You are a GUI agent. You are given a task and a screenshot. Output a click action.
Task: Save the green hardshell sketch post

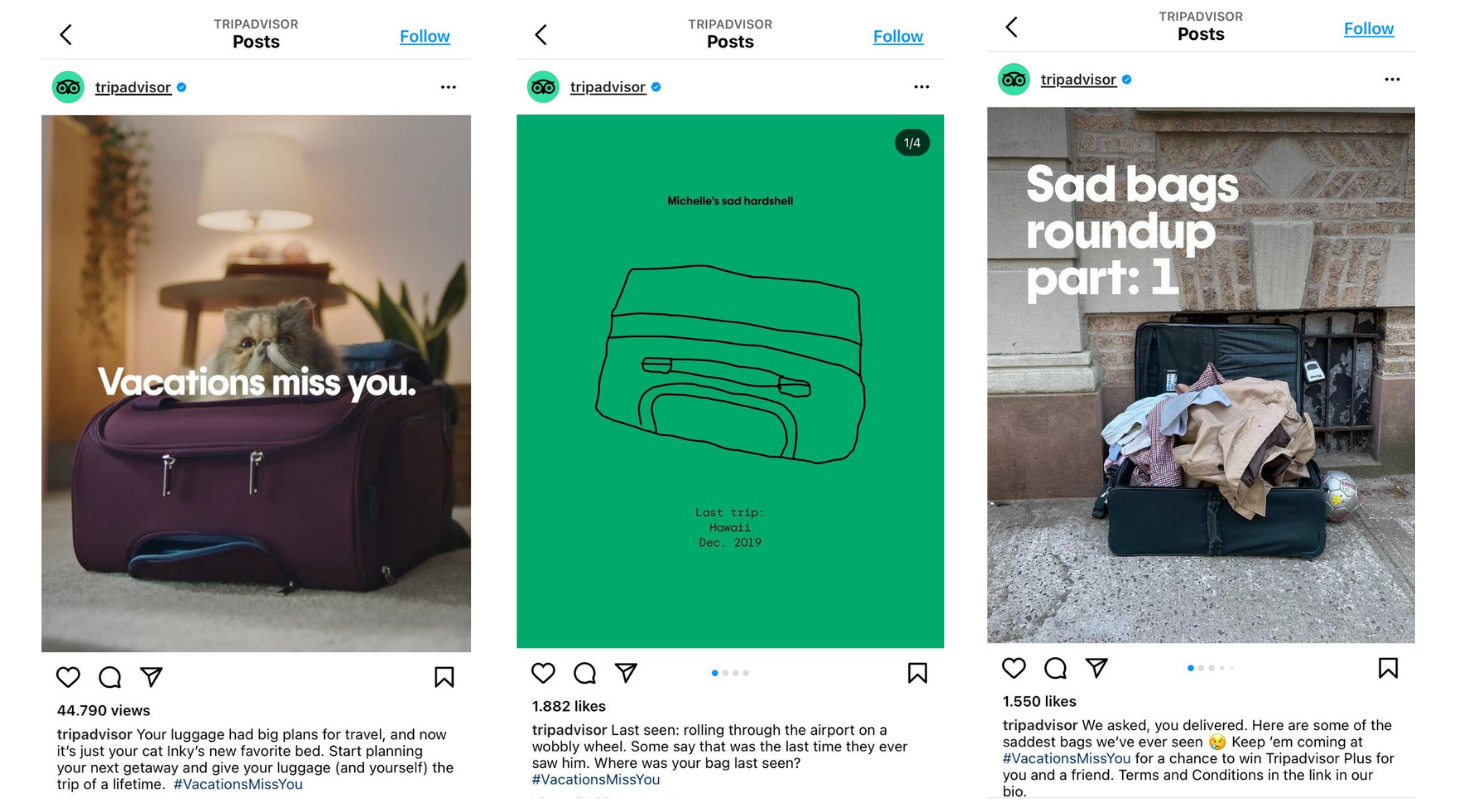(x=917, y=673)
